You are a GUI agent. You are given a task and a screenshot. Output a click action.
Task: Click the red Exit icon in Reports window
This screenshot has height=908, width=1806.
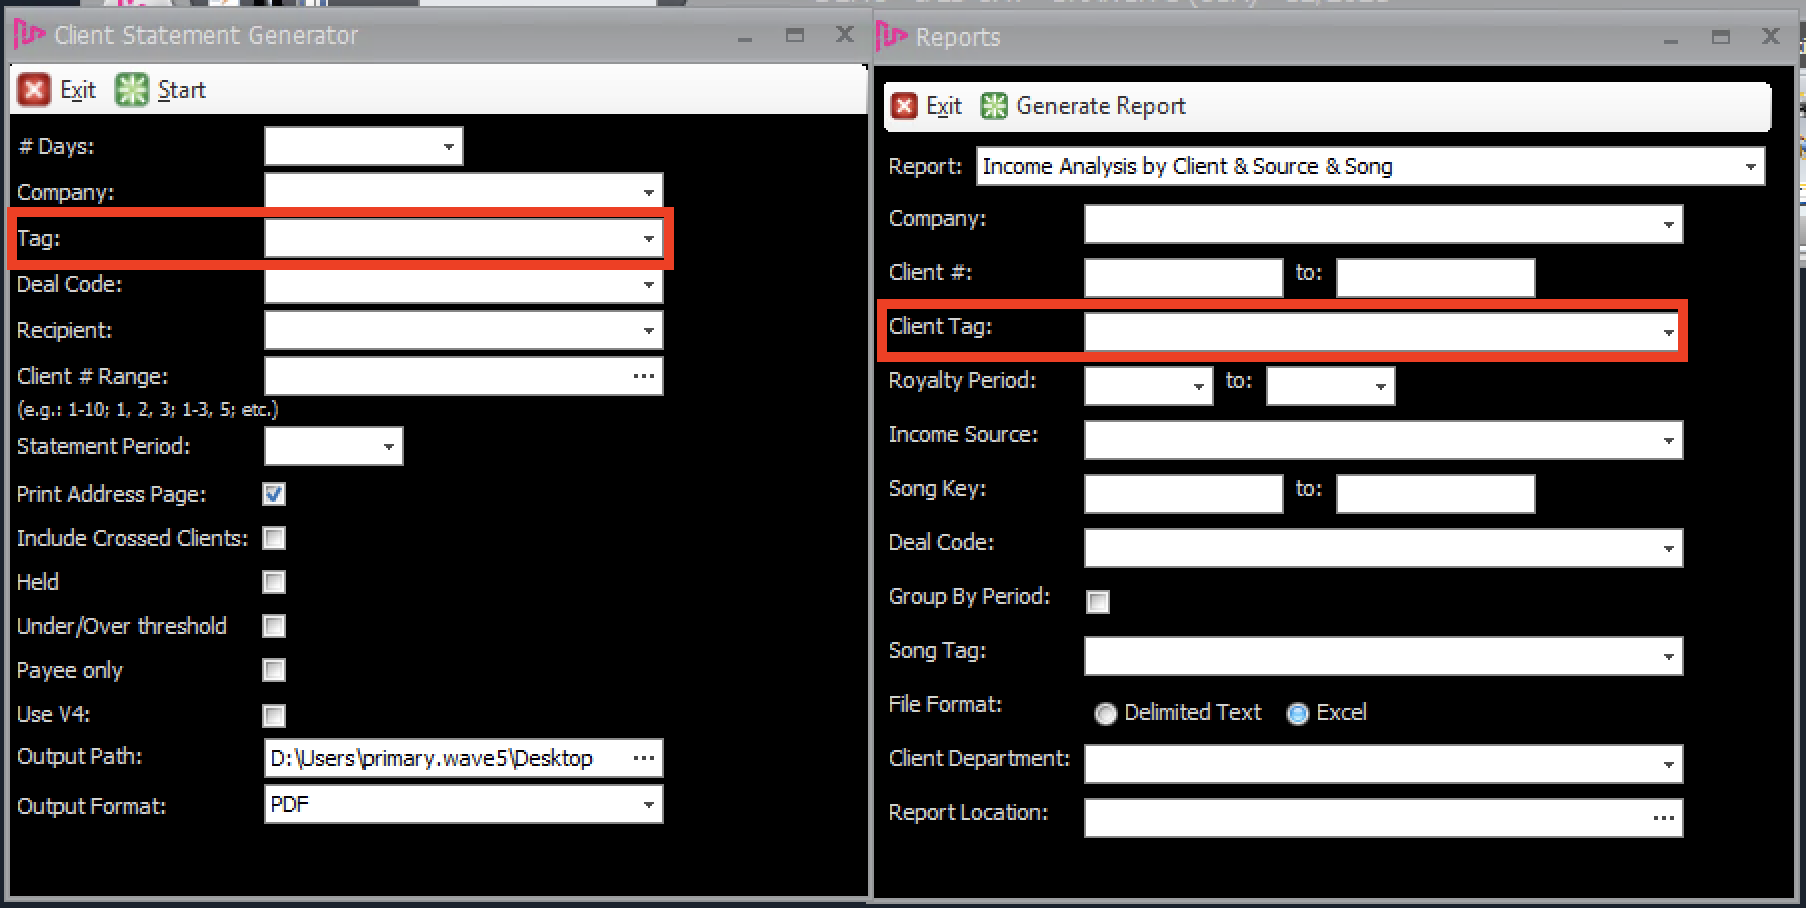pos(903,106)
